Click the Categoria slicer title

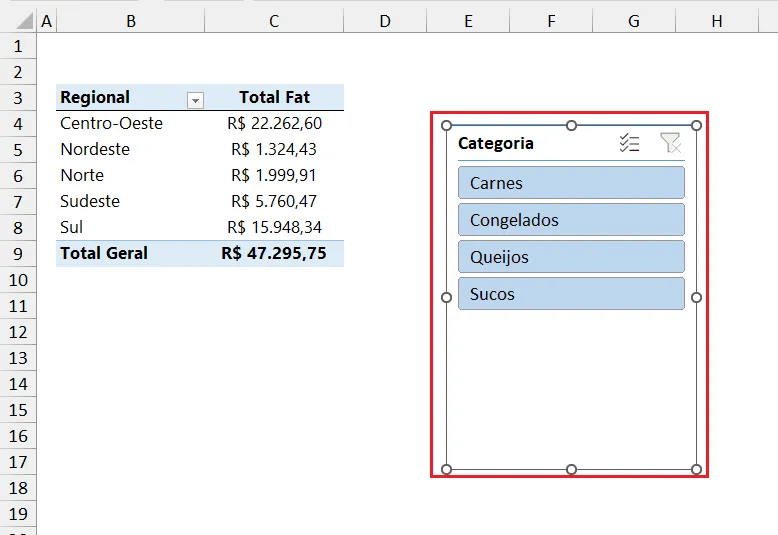[496, 143]
